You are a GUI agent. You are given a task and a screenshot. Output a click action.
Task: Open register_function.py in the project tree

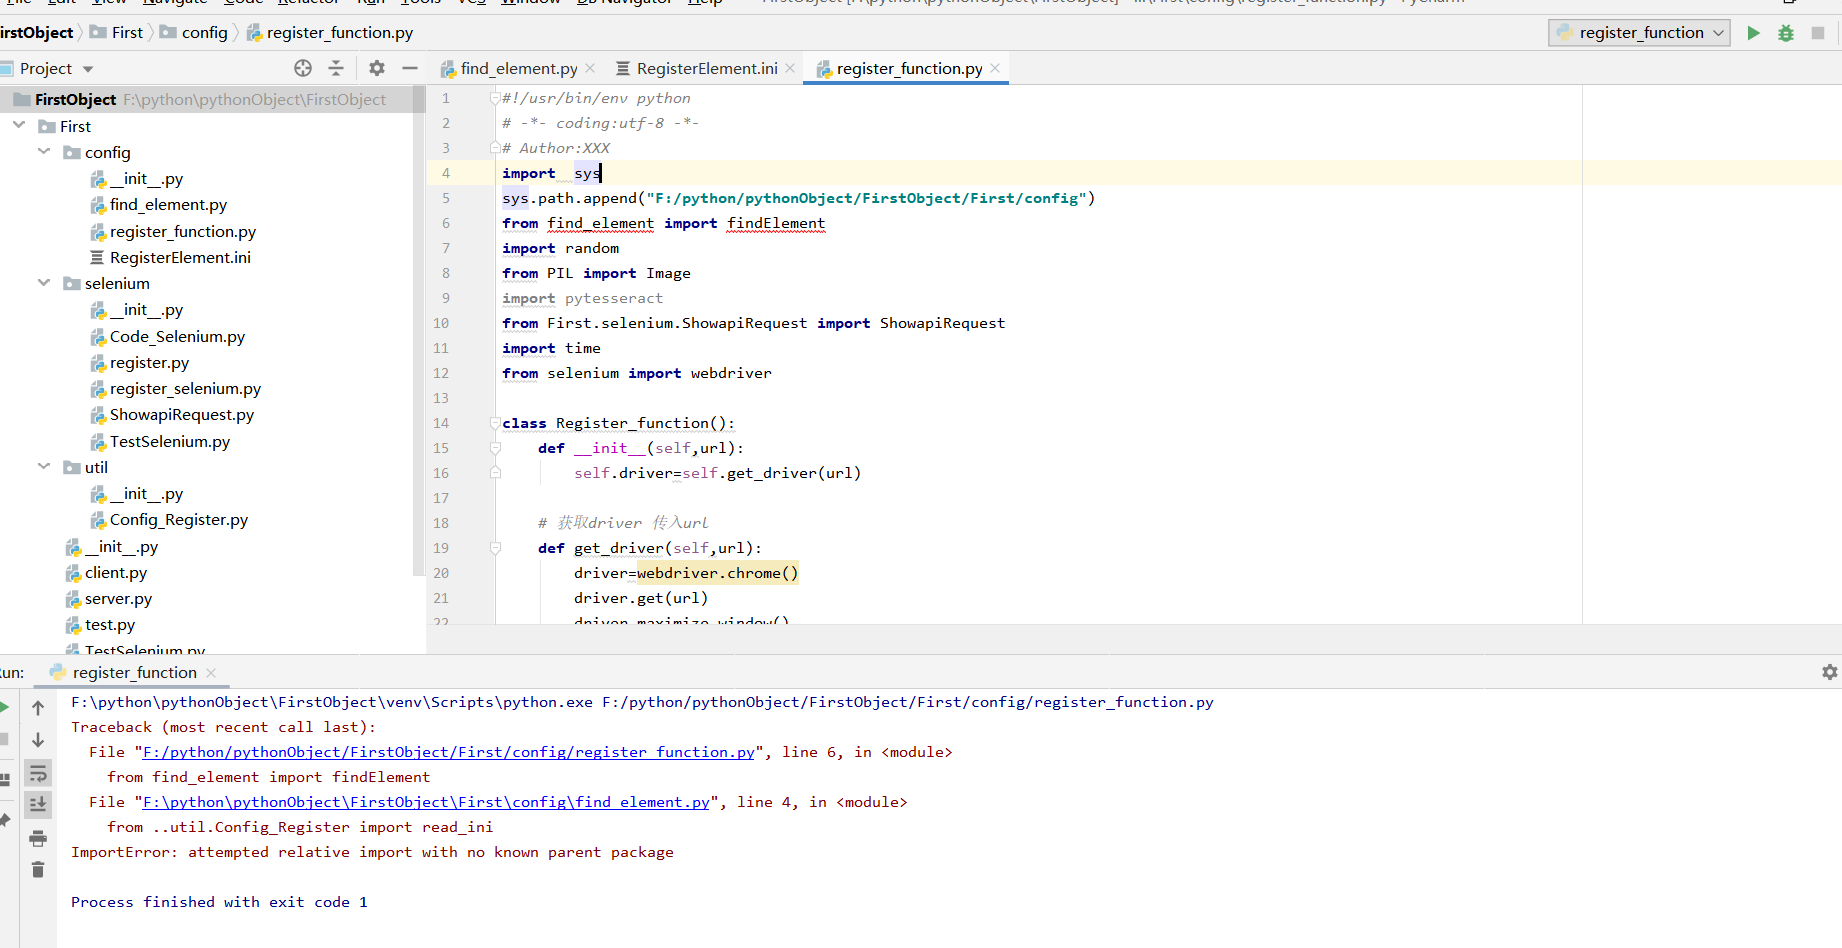tap(182, 231)
